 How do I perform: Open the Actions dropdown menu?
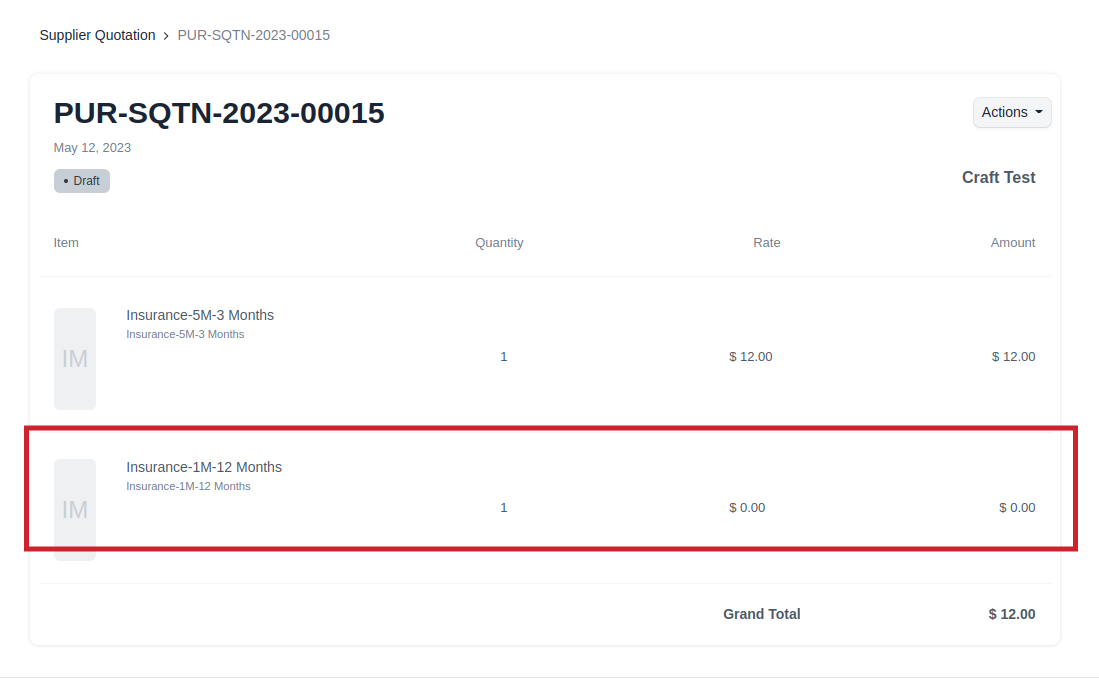click(x=1012, y=112)
